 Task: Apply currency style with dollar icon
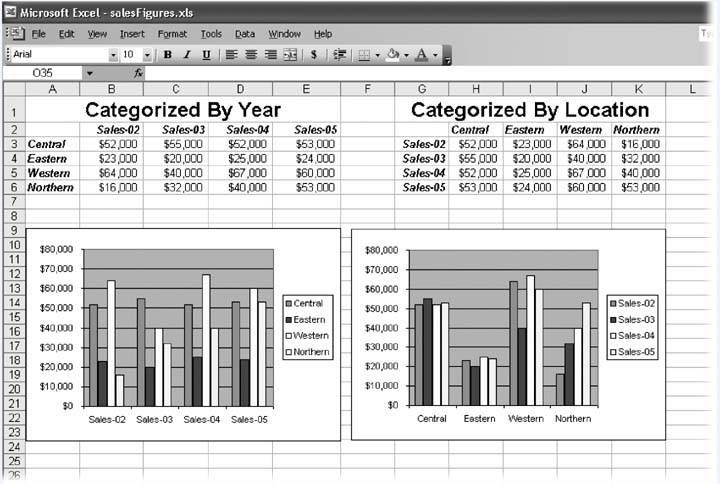point(314,55)
